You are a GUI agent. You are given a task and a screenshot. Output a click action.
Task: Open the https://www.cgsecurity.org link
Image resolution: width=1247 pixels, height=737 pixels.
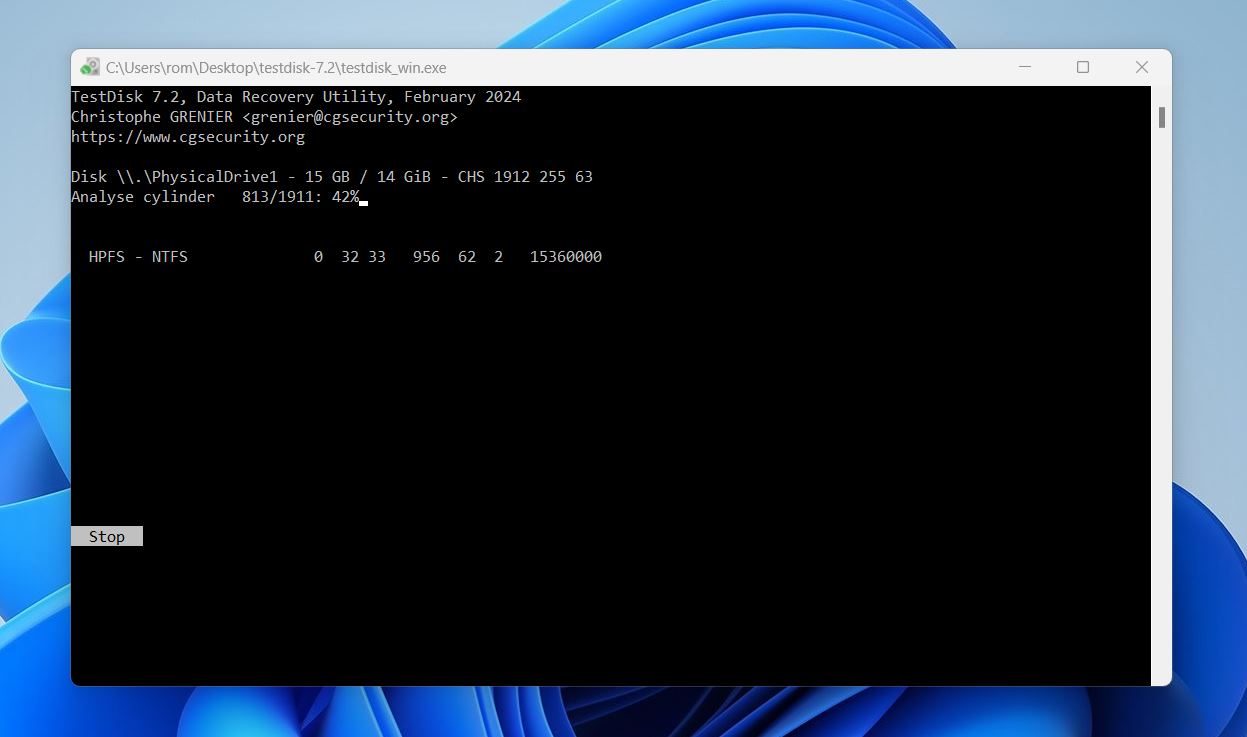pyautogui.click(x=187, y=136)
